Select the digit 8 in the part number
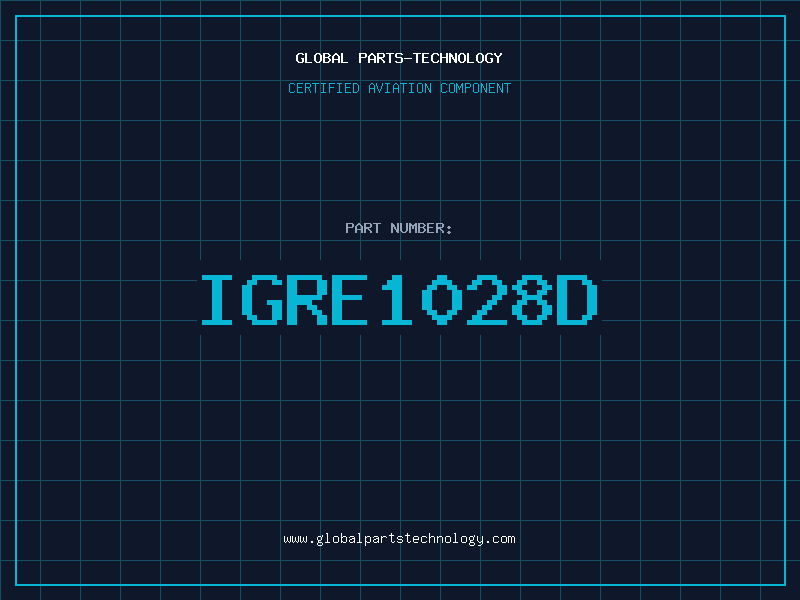 point(532,300)
